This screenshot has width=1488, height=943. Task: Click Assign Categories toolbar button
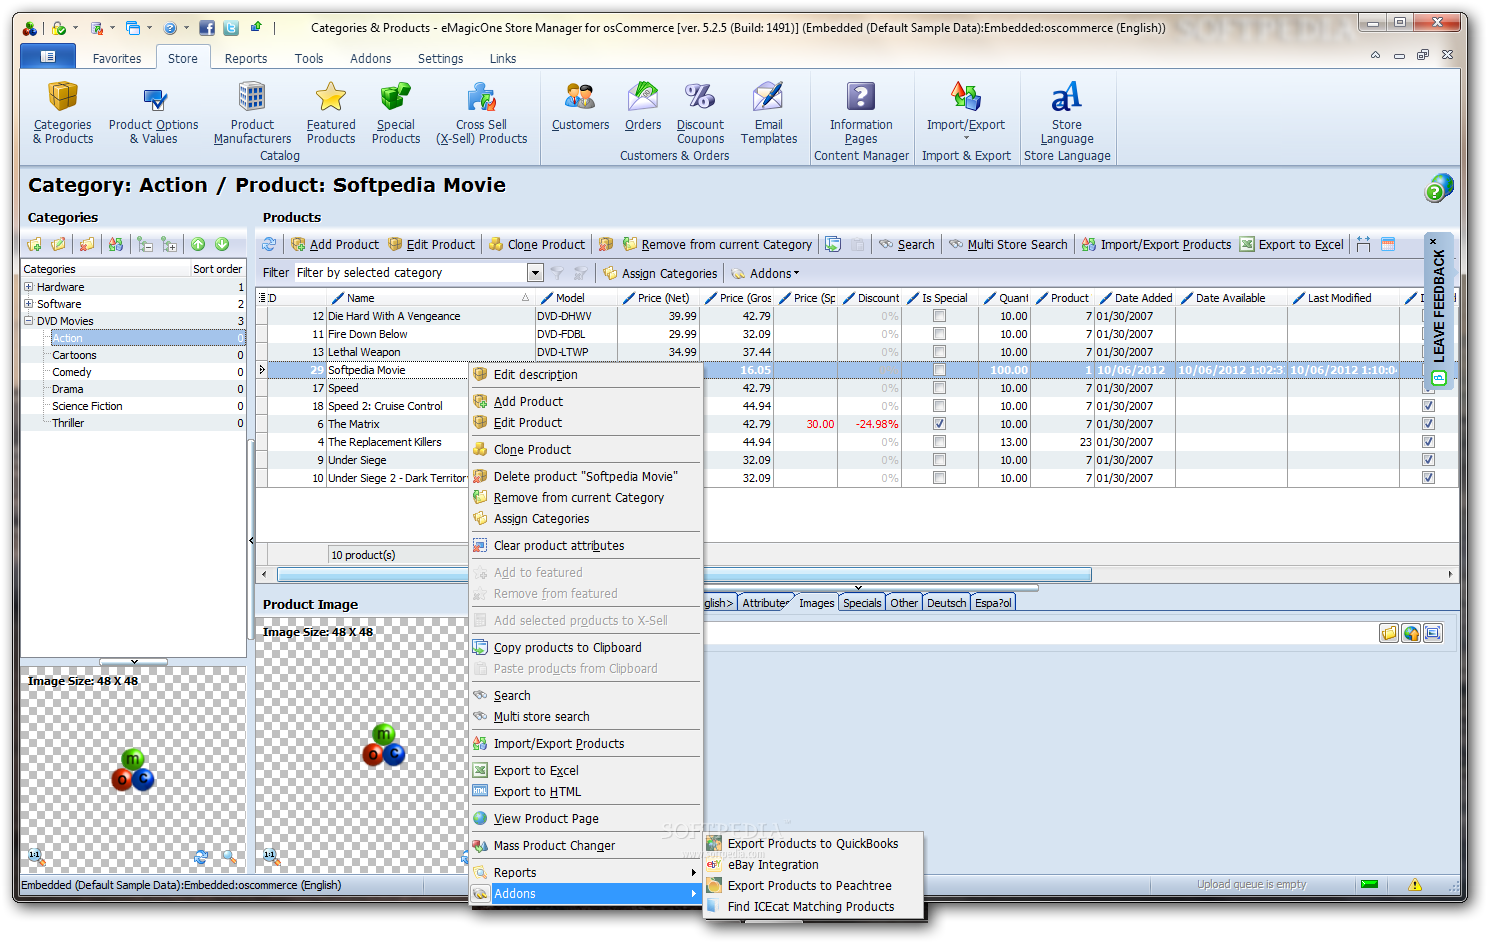pos(660,273)
